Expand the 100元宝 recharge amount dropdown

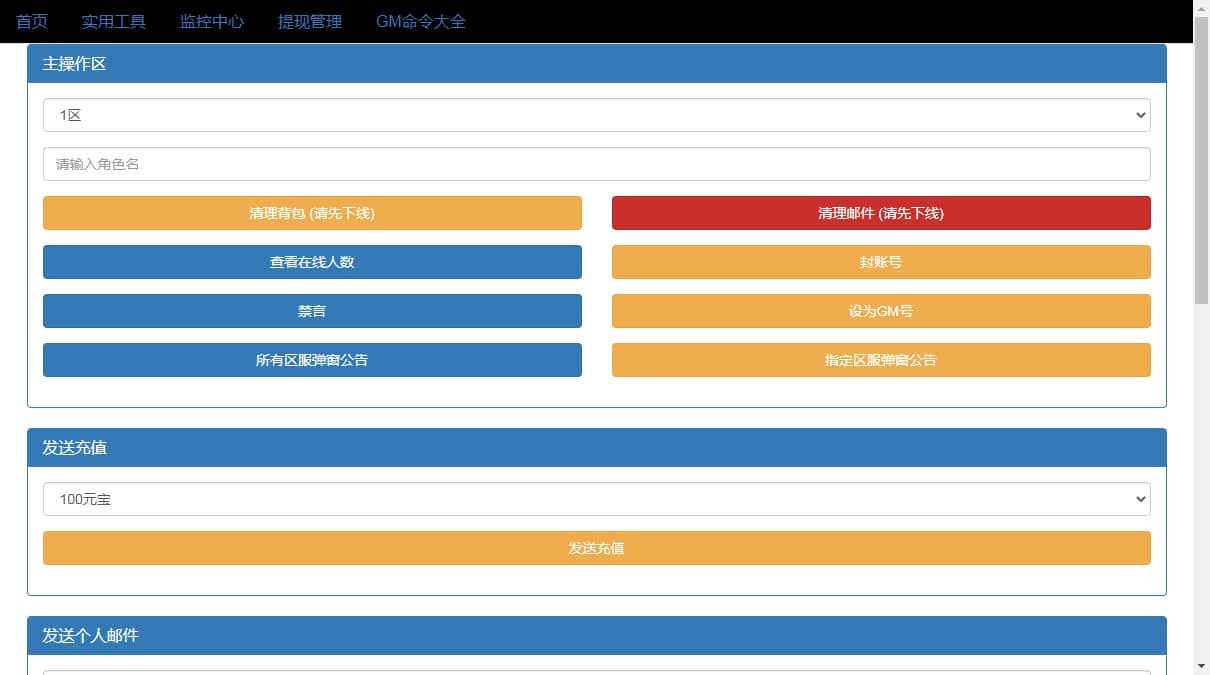click(x=596, y=499)
